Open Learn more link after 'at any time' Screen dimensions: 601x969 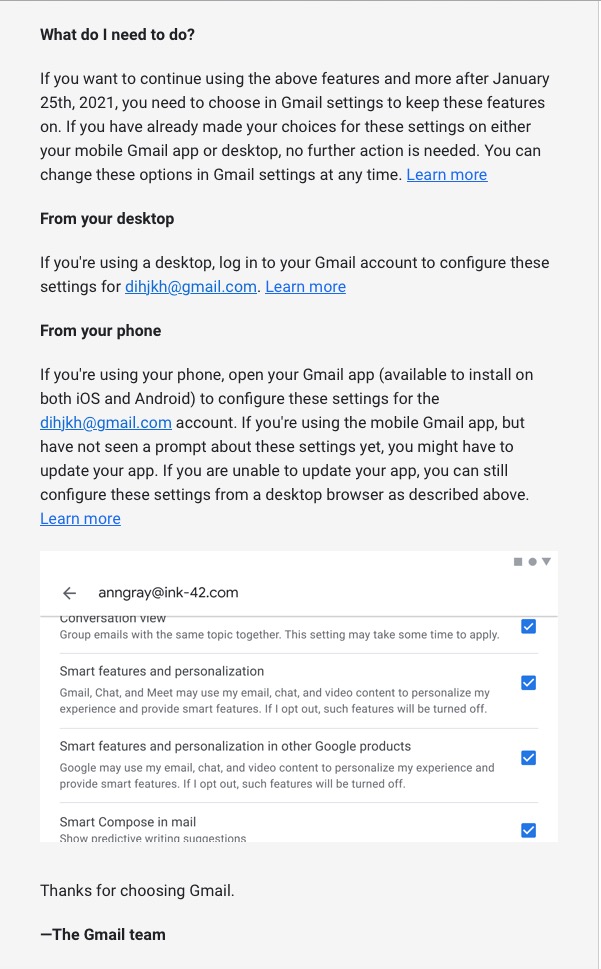(x=446, y=174)
